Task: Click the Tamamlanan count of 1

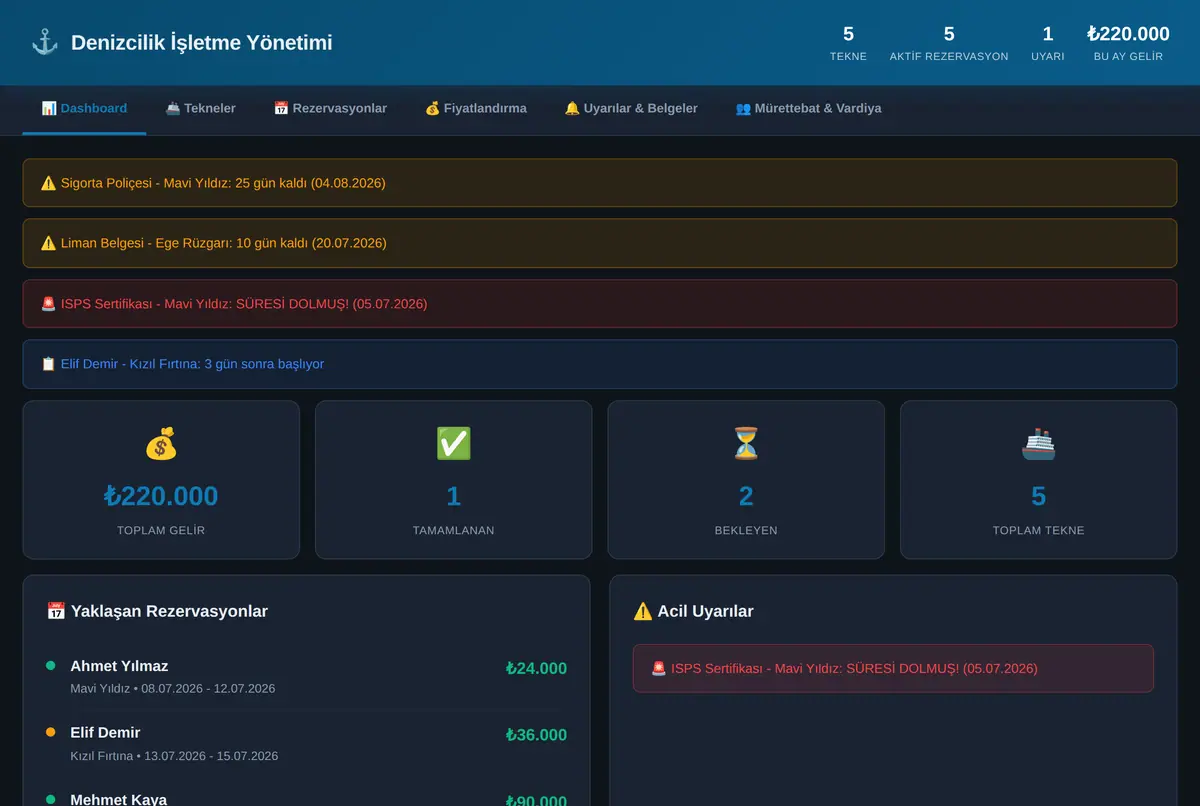Action: click(453, 496)
